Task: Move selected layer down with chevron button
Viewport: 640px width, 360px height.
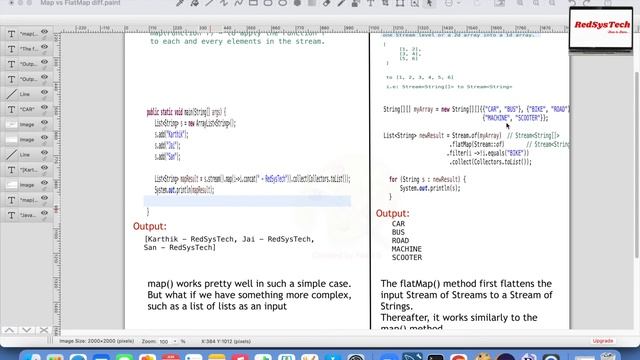Action: click(x=27, y=330)
